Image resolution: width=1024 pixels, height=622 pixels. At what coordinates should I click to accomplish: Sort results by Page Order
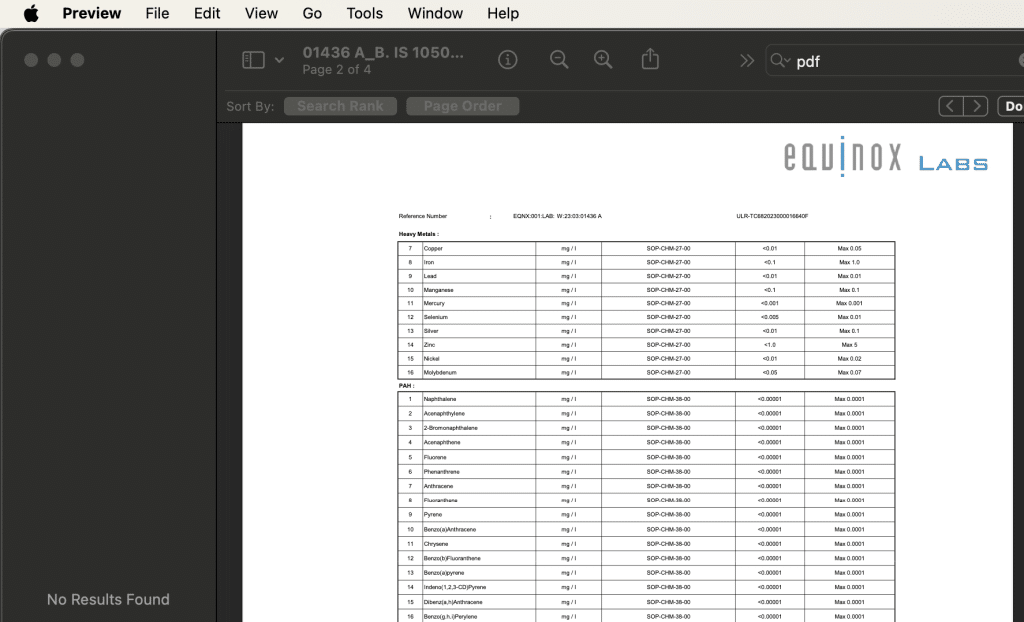[462, 106]
